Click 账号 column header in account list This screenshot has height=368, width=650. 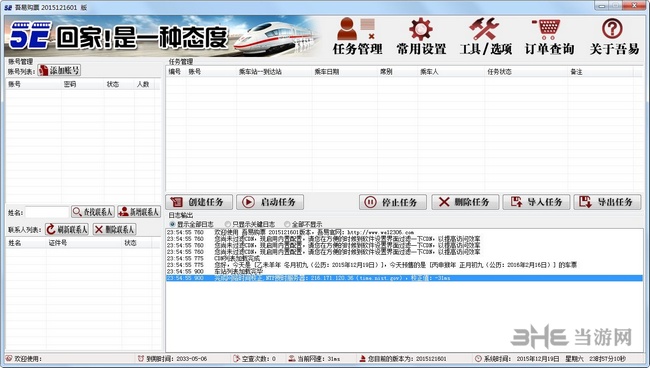pyautogui.click(x=33, y=84)
